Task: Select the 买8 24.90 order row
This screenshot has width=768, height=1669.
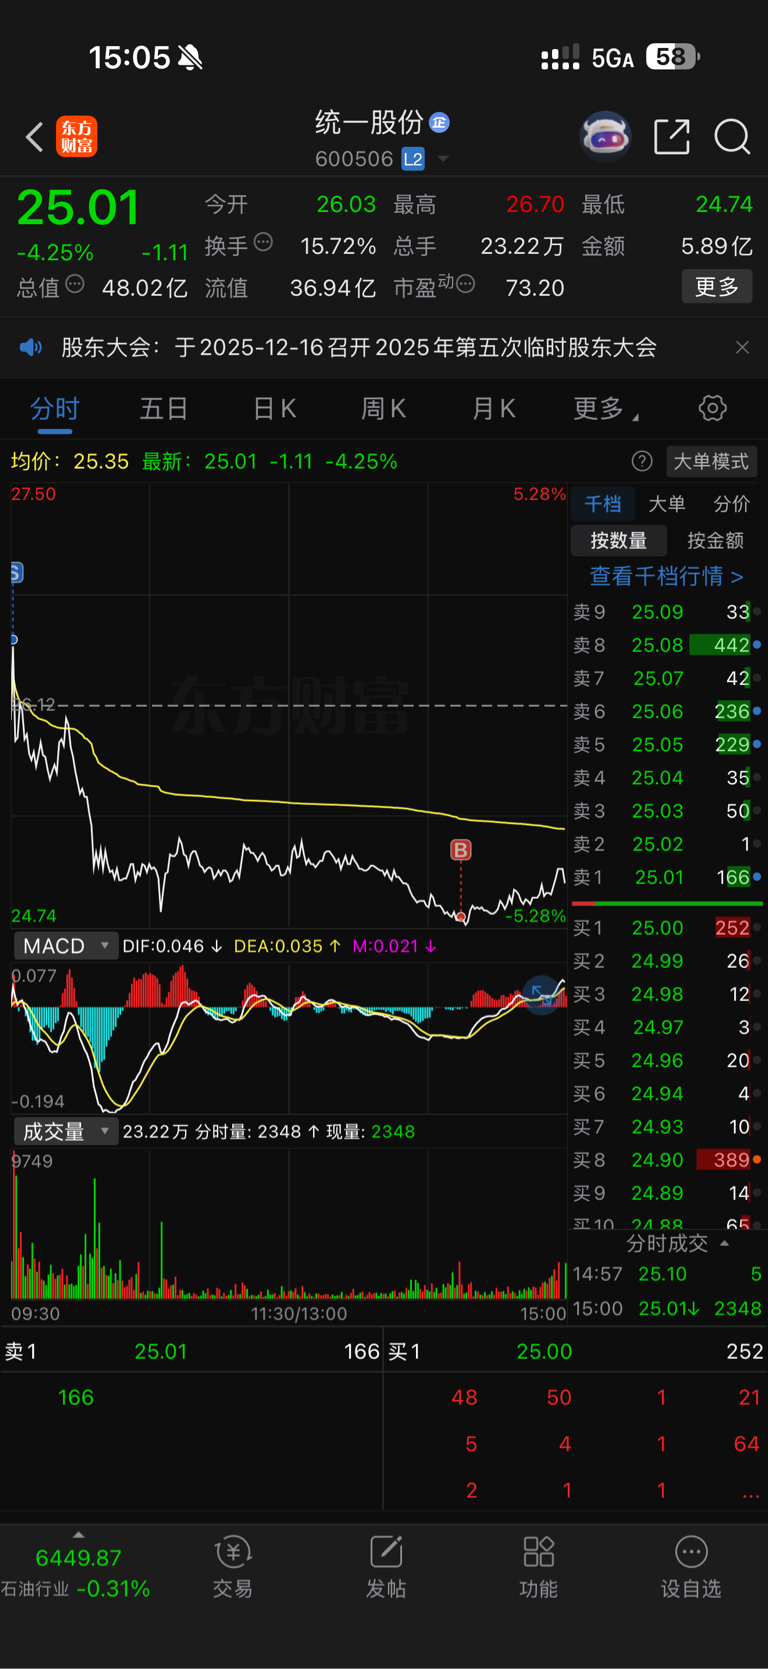Action: point(667,1160)
